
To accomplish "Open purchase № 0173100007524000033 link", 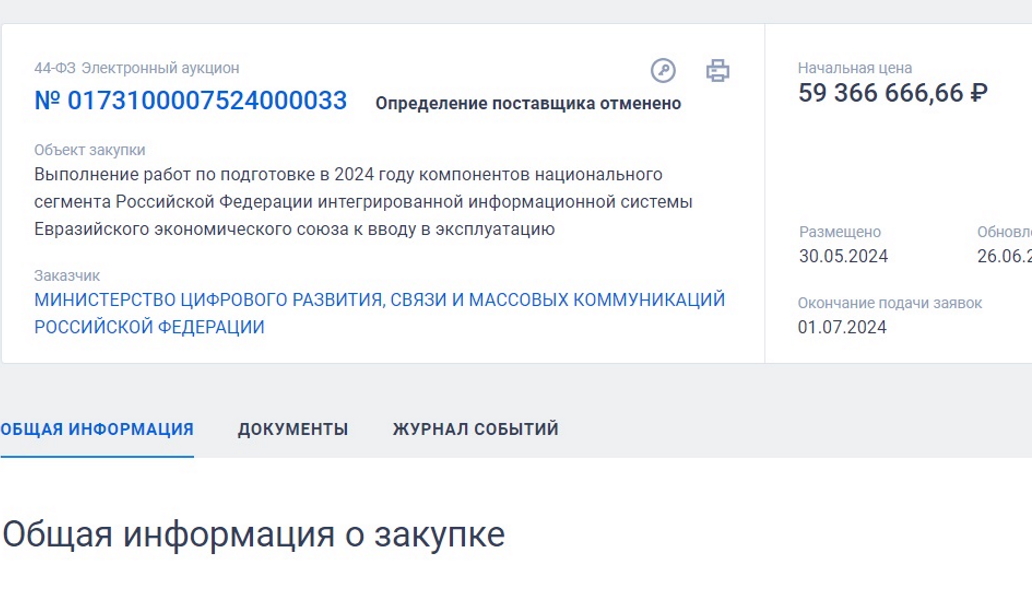I will coord(190,101).
